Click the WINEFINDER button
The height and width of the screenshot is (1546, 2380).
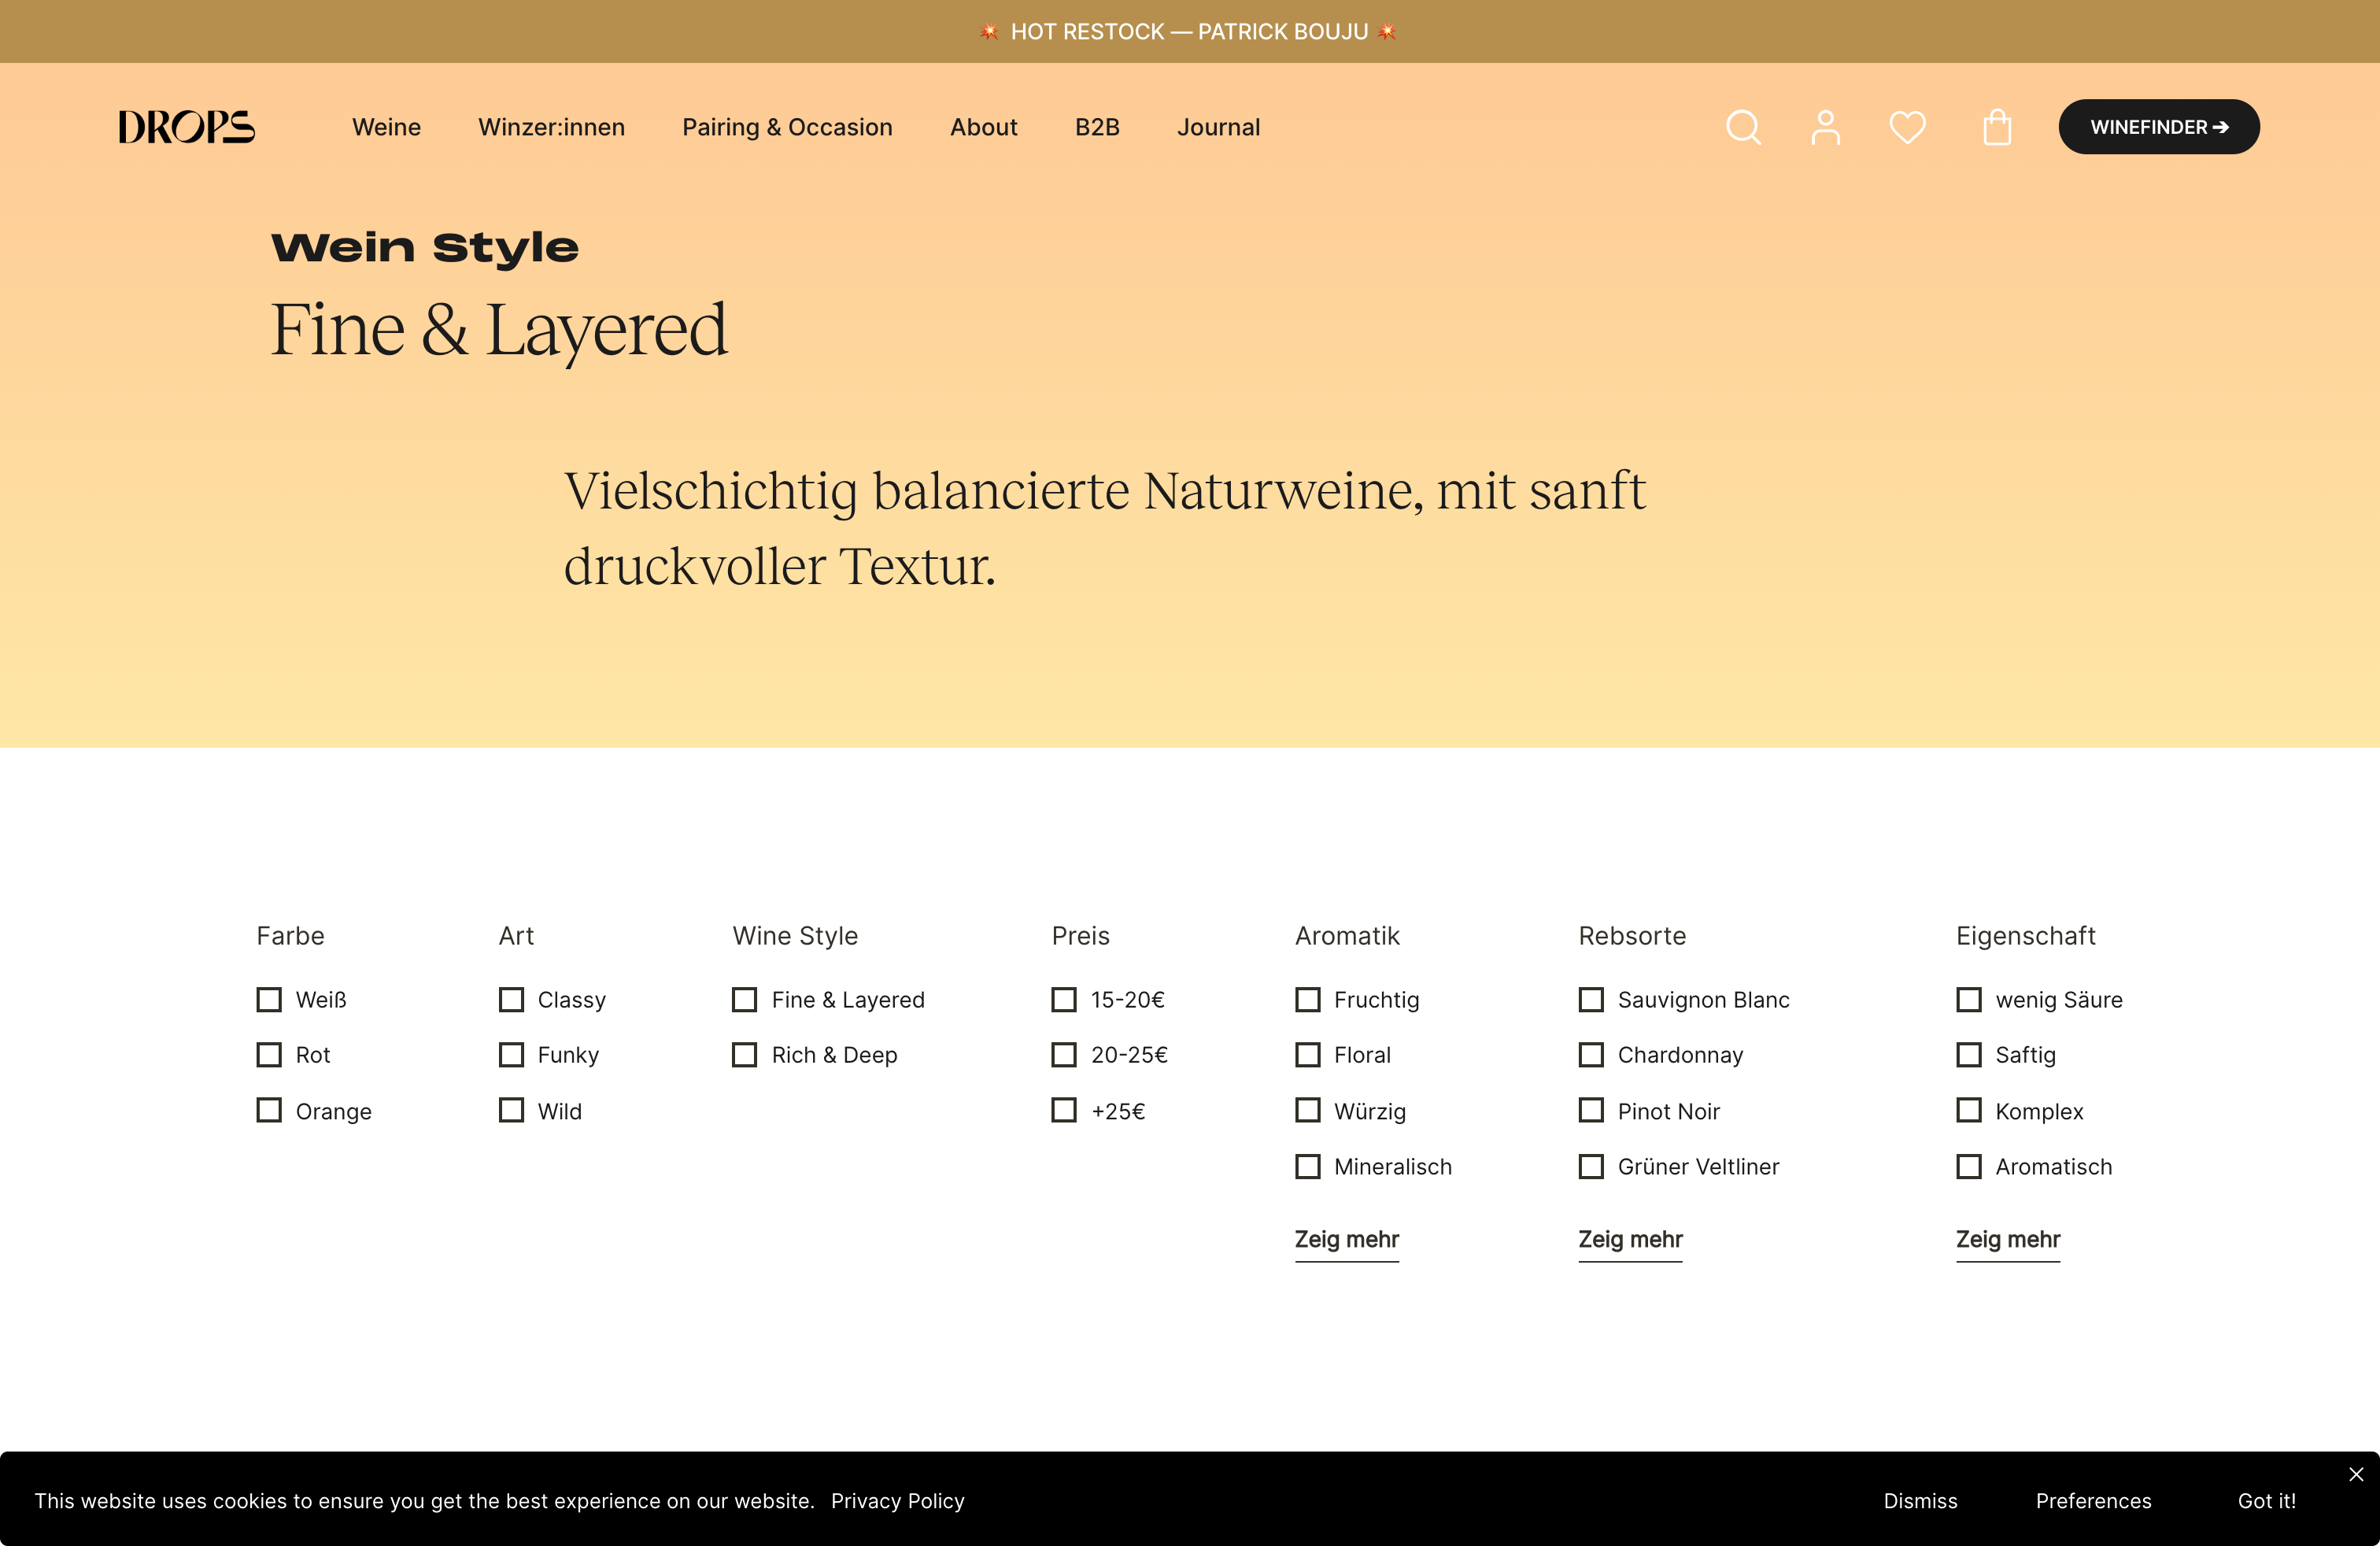coord(2158,127)
